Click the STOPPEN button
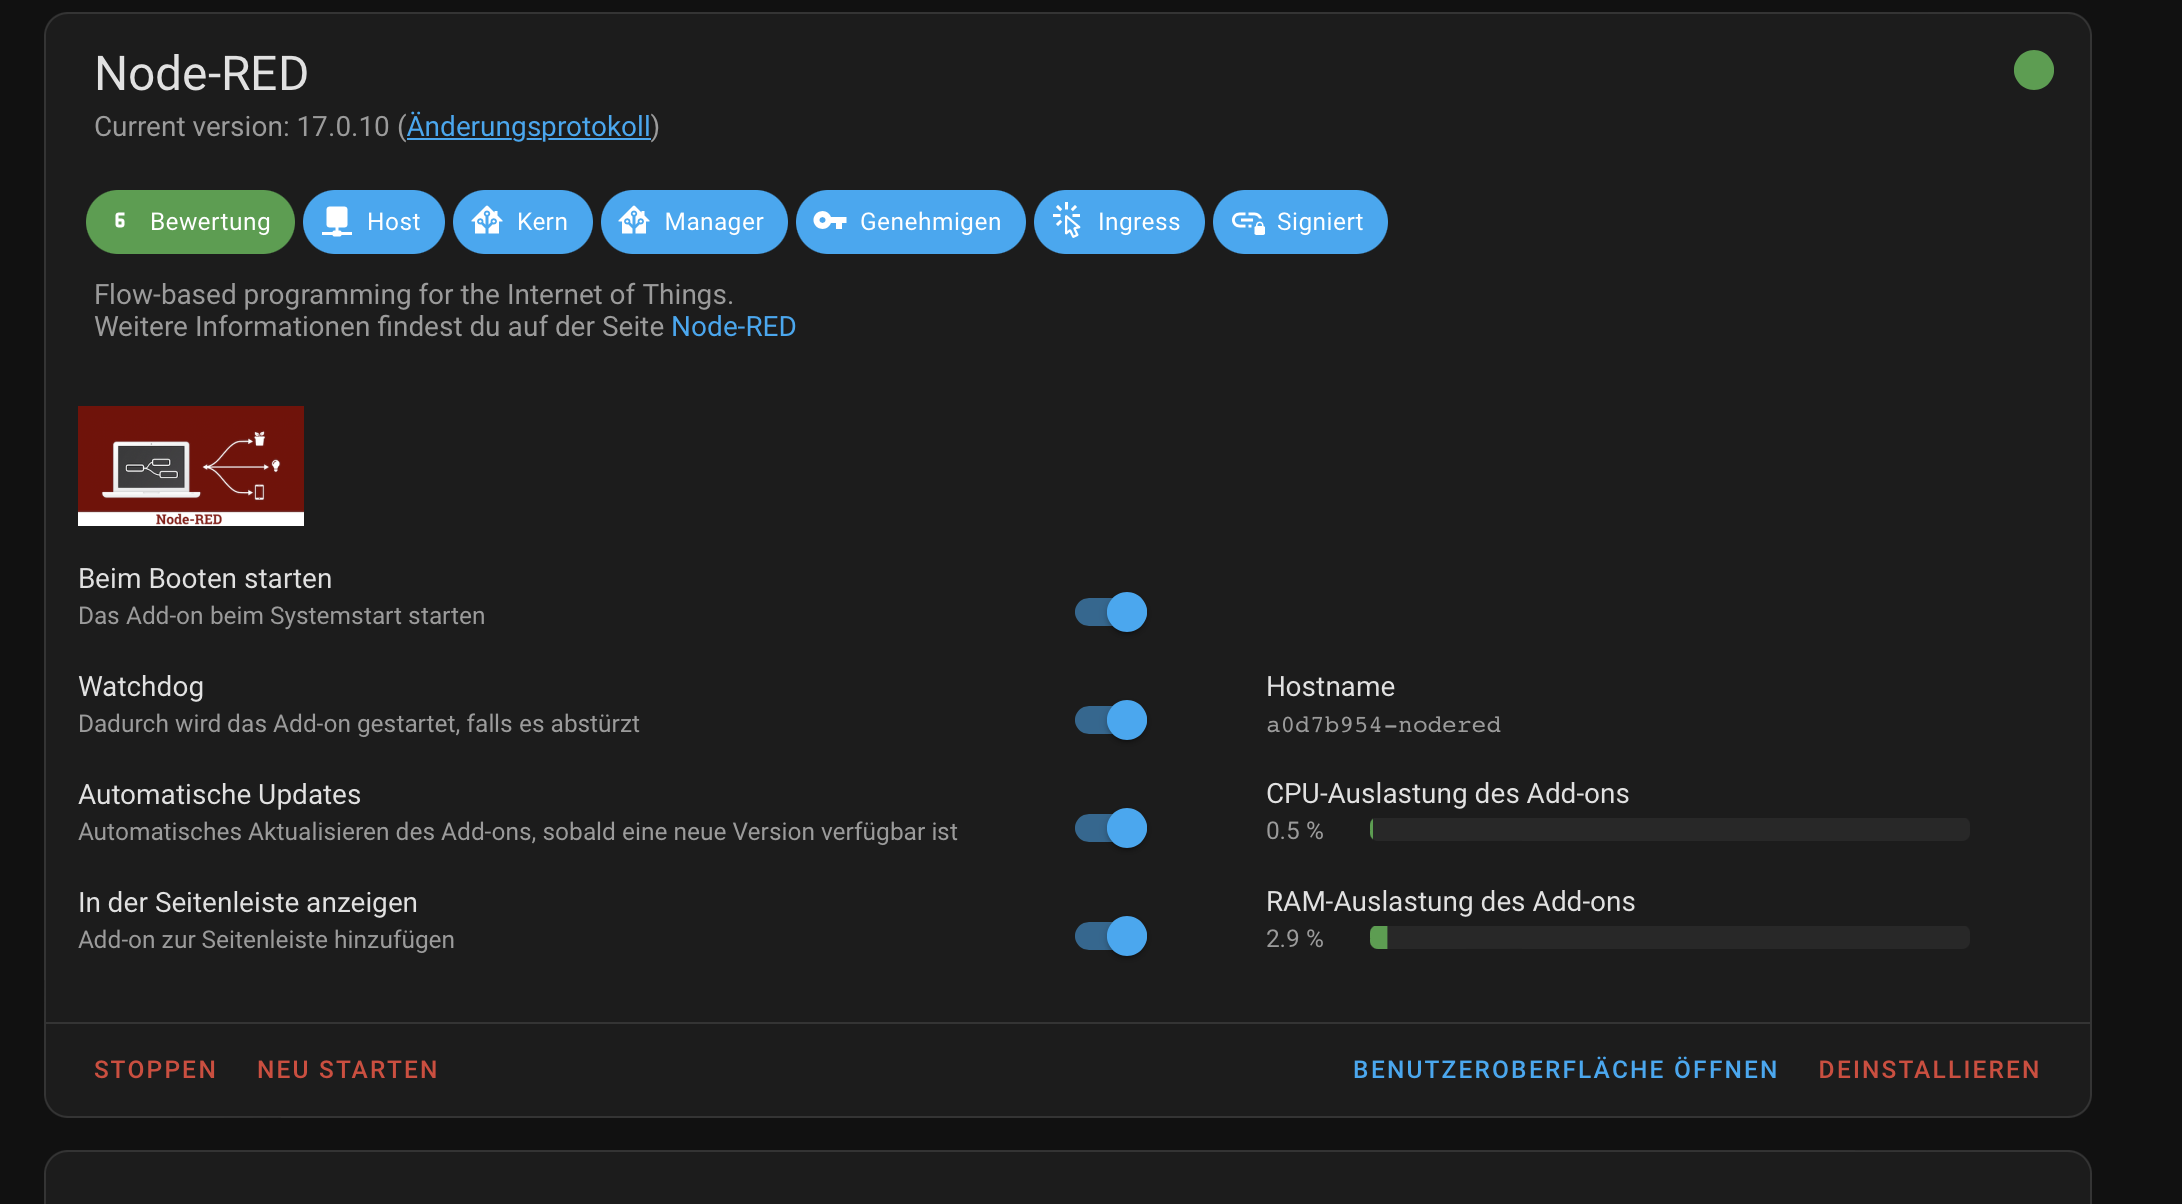The width and height of the screenshot is (2182, 1204). 155,1070
